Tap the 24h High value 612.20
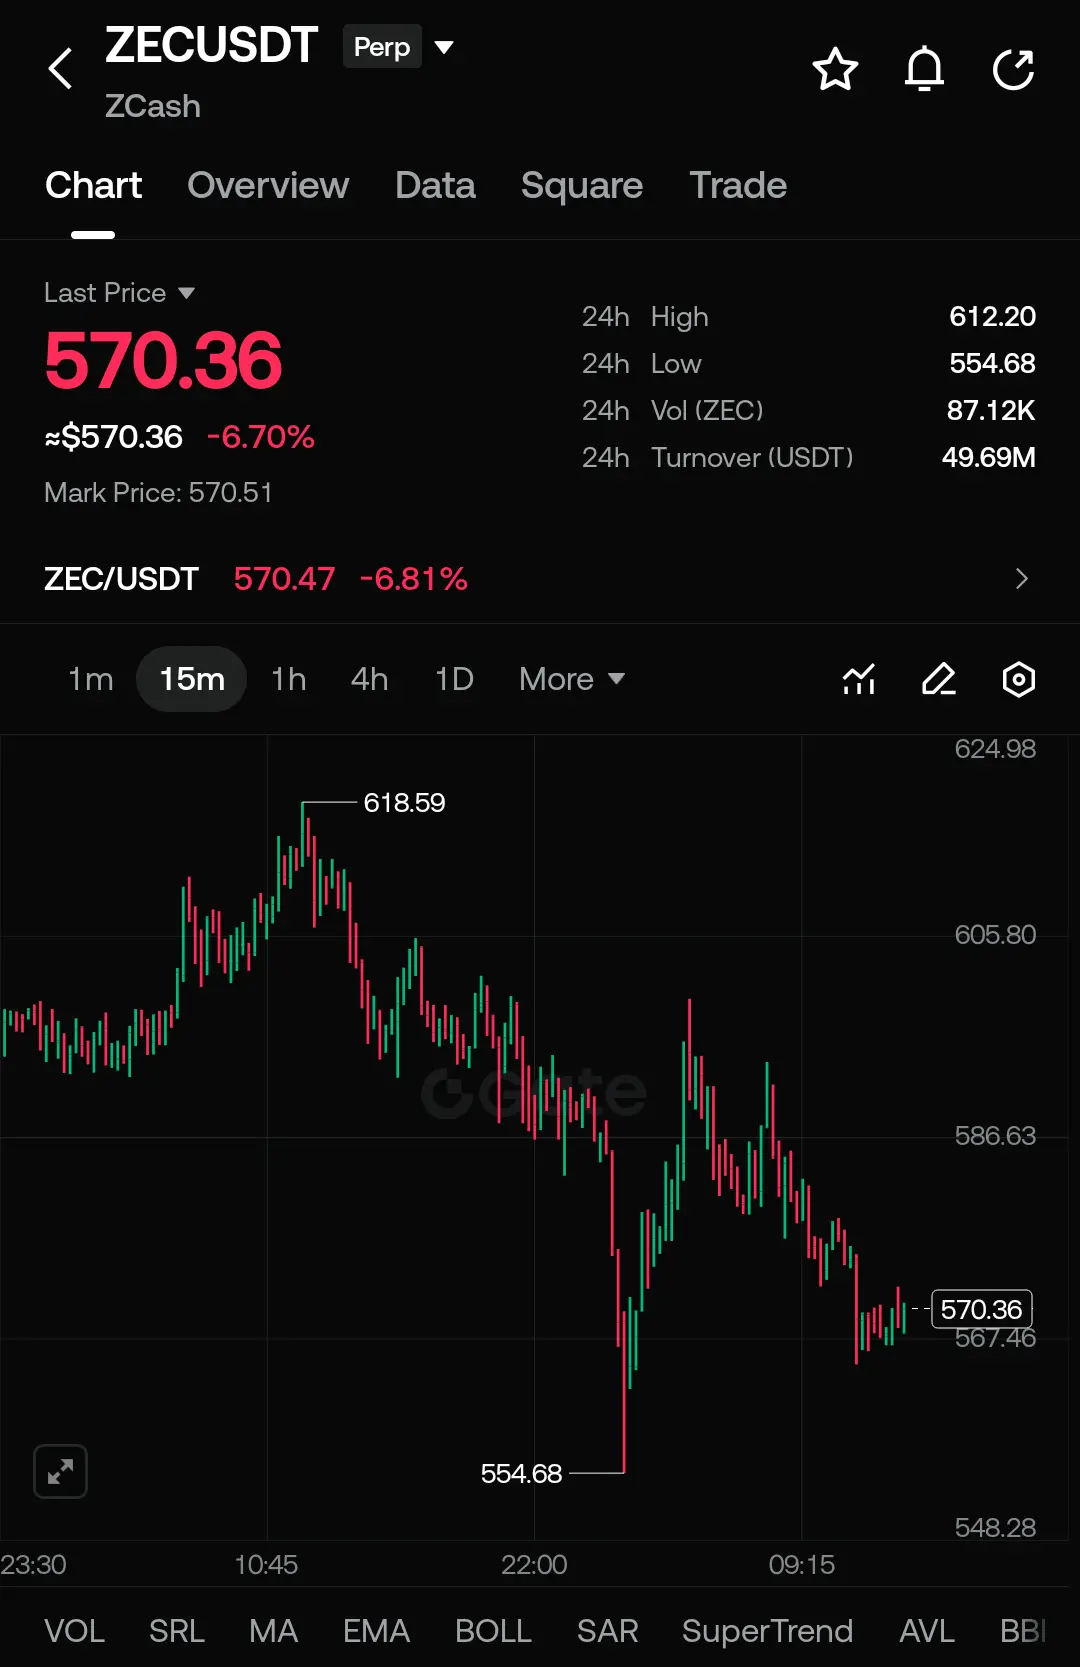Viewport: 1080px width, 1667px height. [992, 317]
